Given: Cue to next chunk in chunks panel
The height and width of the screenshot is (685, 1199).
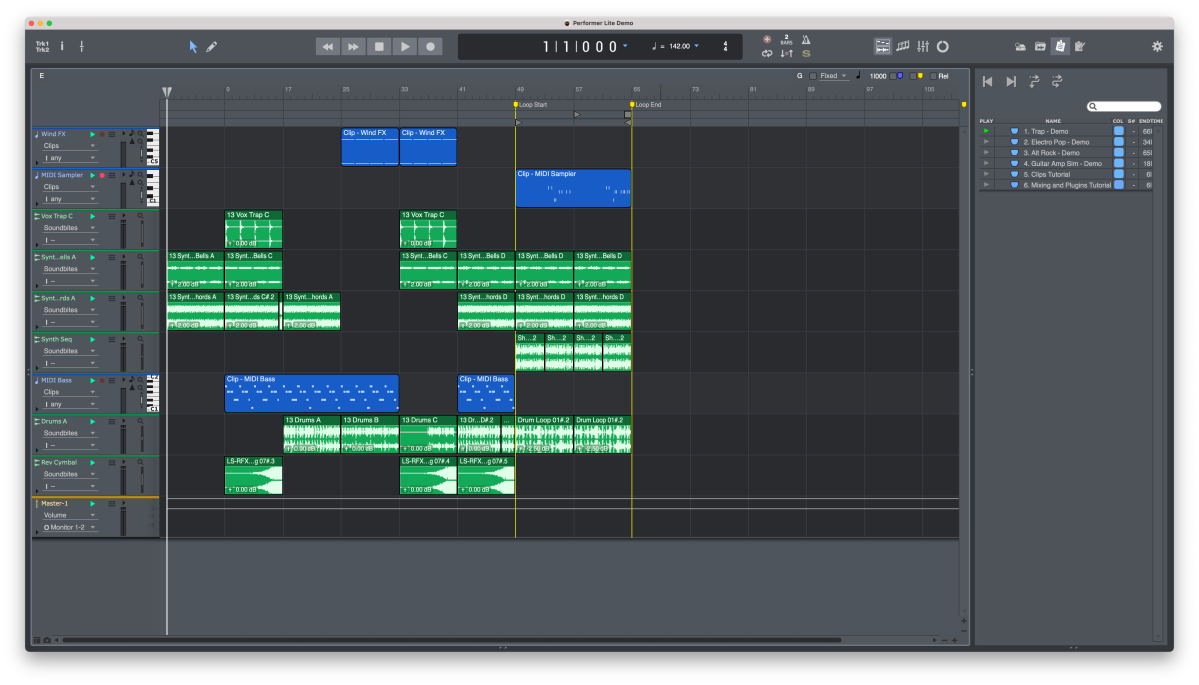Looking at the screenshot, I should point(1011,81).
